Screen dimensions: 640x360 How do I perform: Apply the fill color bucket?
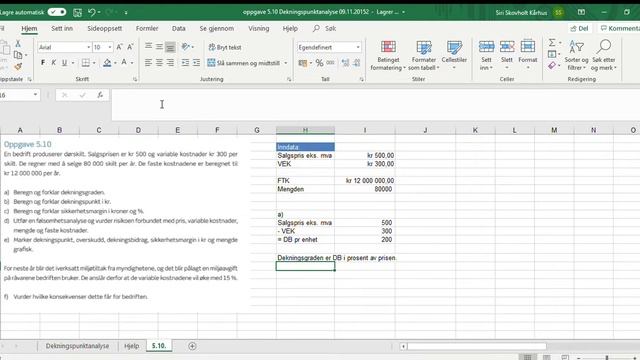click(x=107, y=62)
